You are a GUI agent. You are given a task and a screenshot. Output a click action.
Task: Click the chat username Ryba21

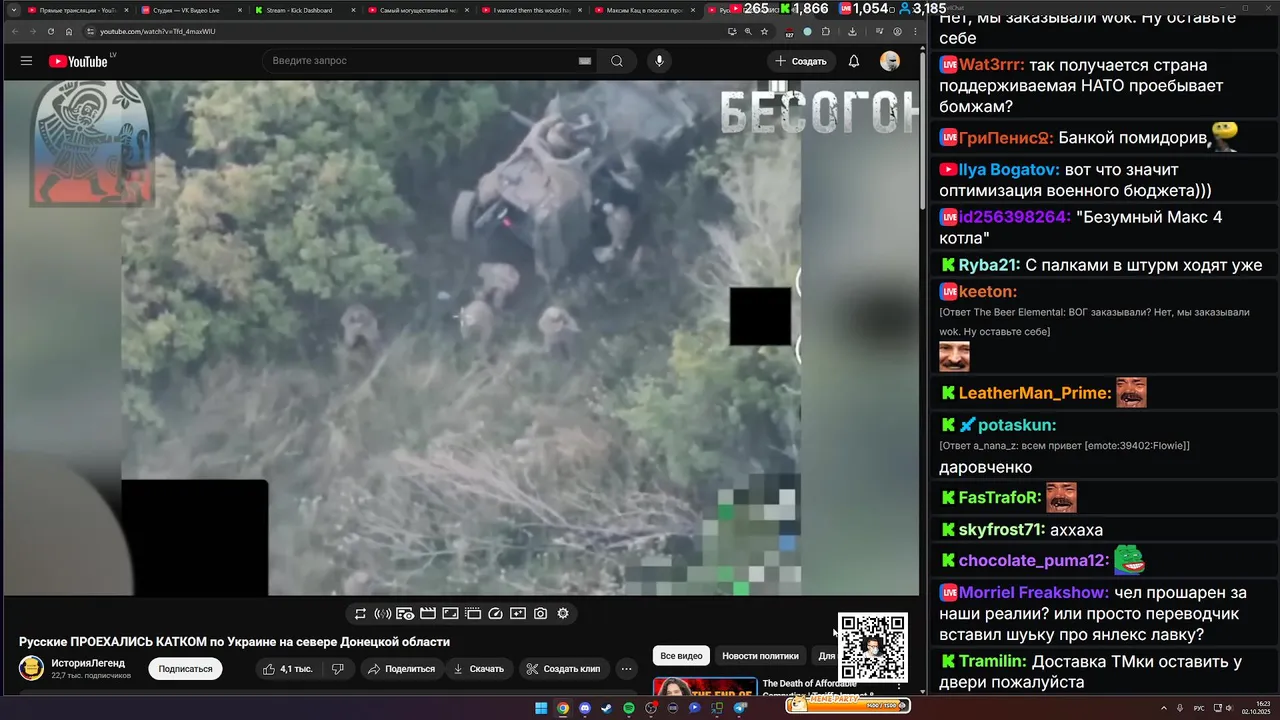pyautogui.click(x=988, y=265)
